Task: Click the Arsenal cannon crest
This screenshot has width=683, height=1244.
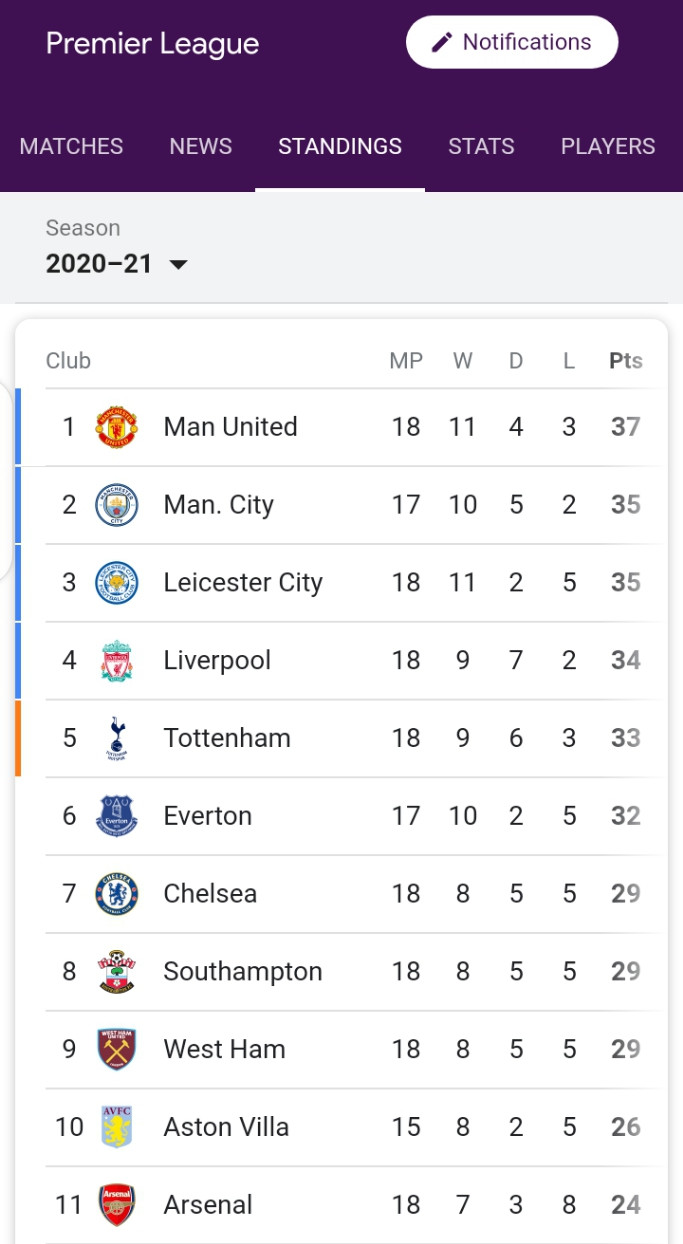Action: point(116,1205)
